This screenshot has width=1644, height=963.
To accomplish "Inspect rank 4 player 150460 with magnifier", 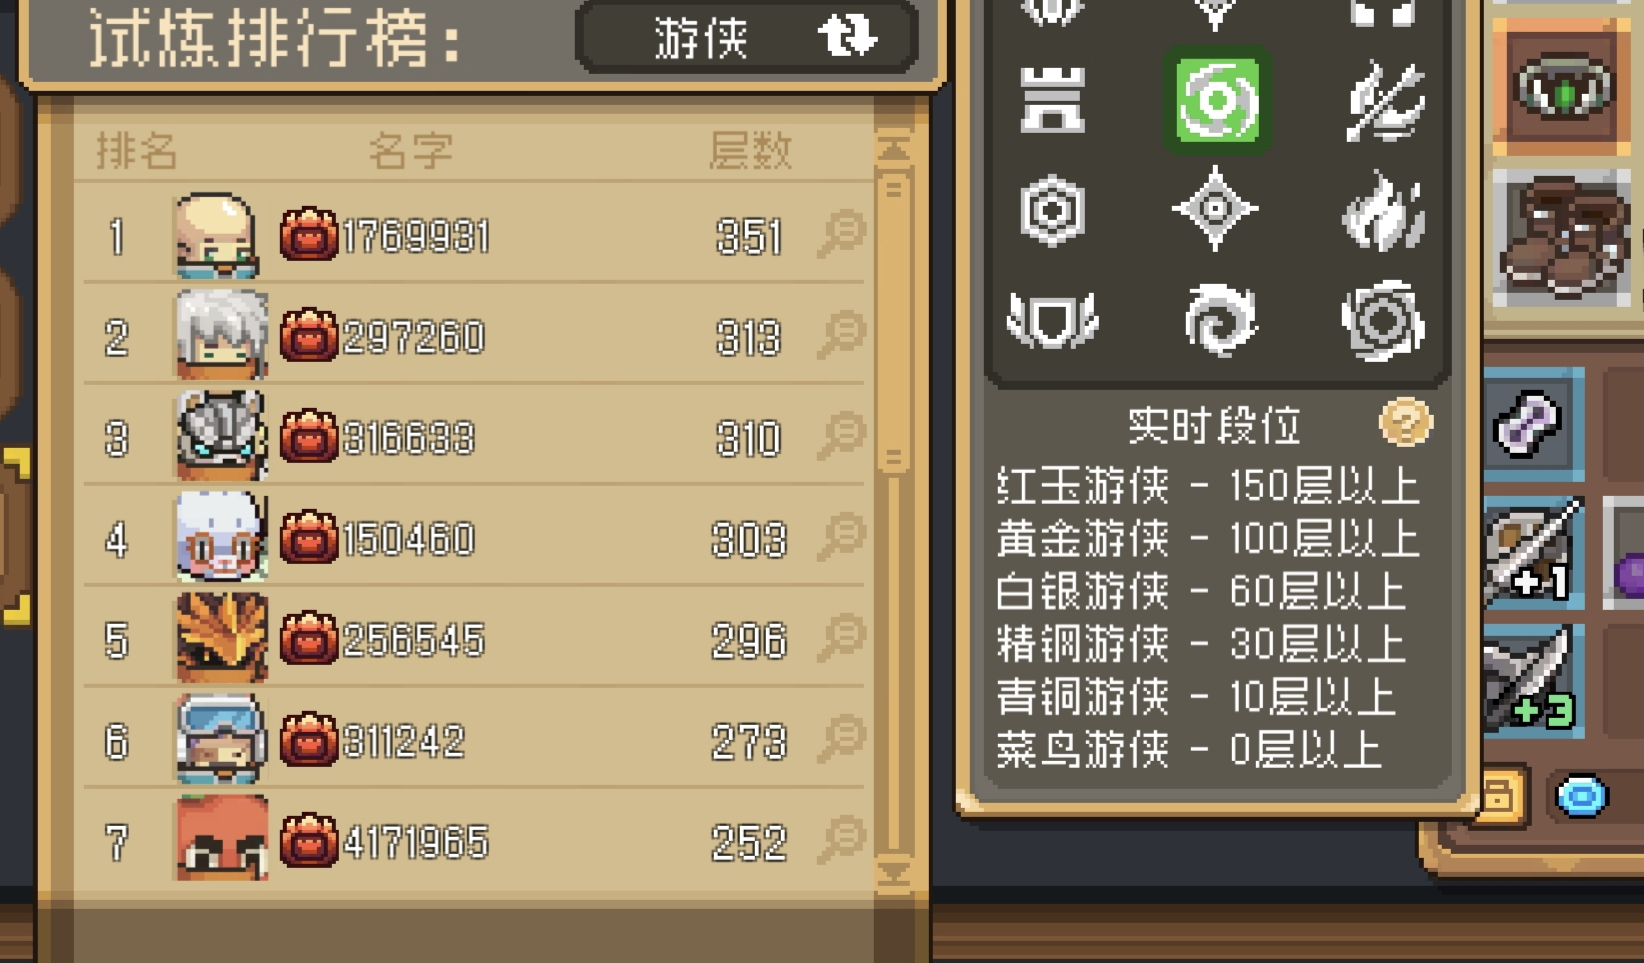I will [842, 537].
